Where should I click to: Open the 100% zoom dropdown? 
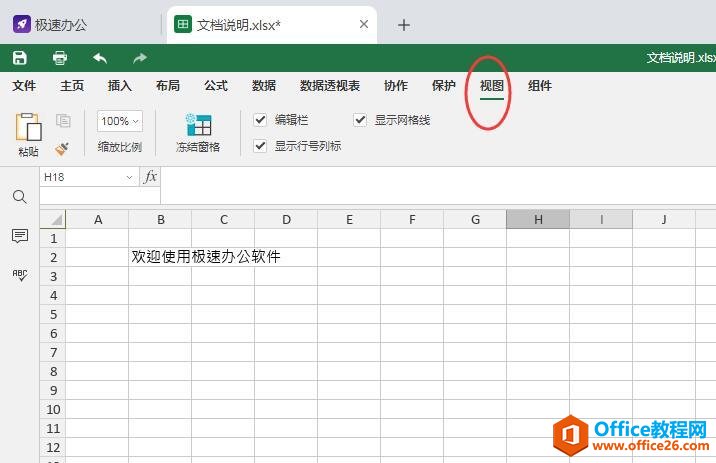[x=120, y=121]
